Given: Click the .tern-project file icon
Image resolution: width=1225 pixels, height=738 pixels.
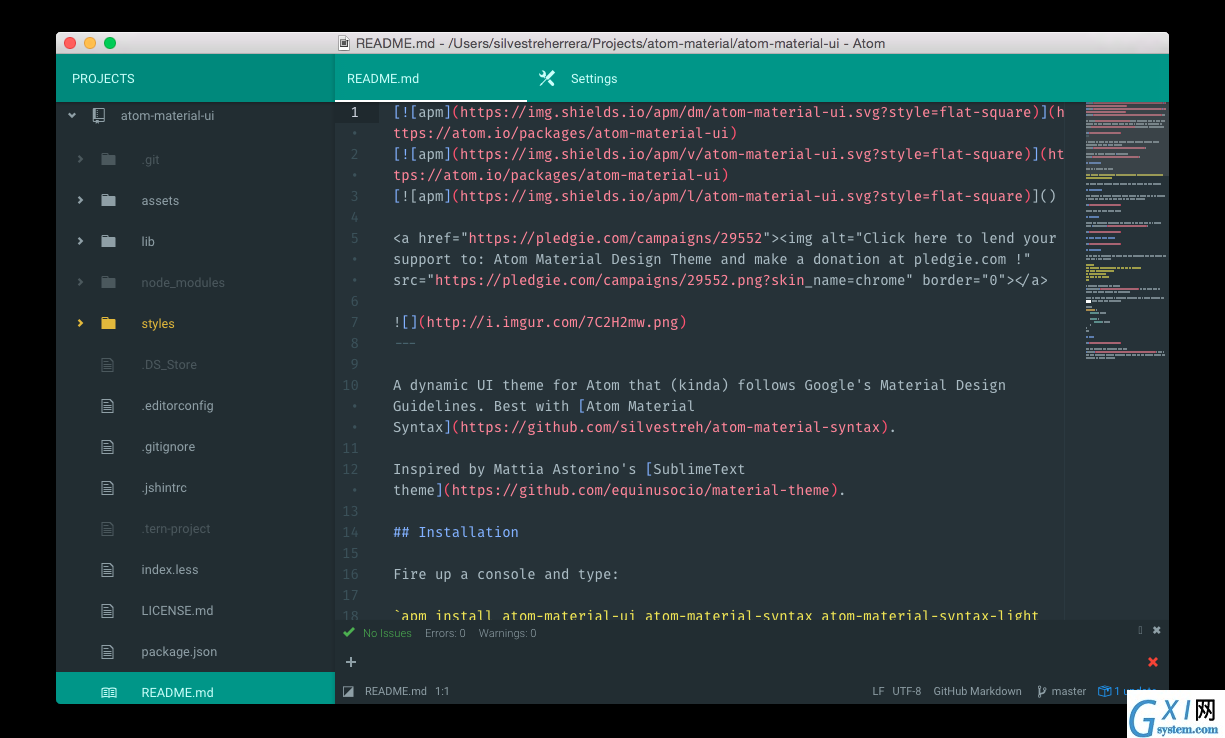Looking at the screenshot, I should click(108, 529).
